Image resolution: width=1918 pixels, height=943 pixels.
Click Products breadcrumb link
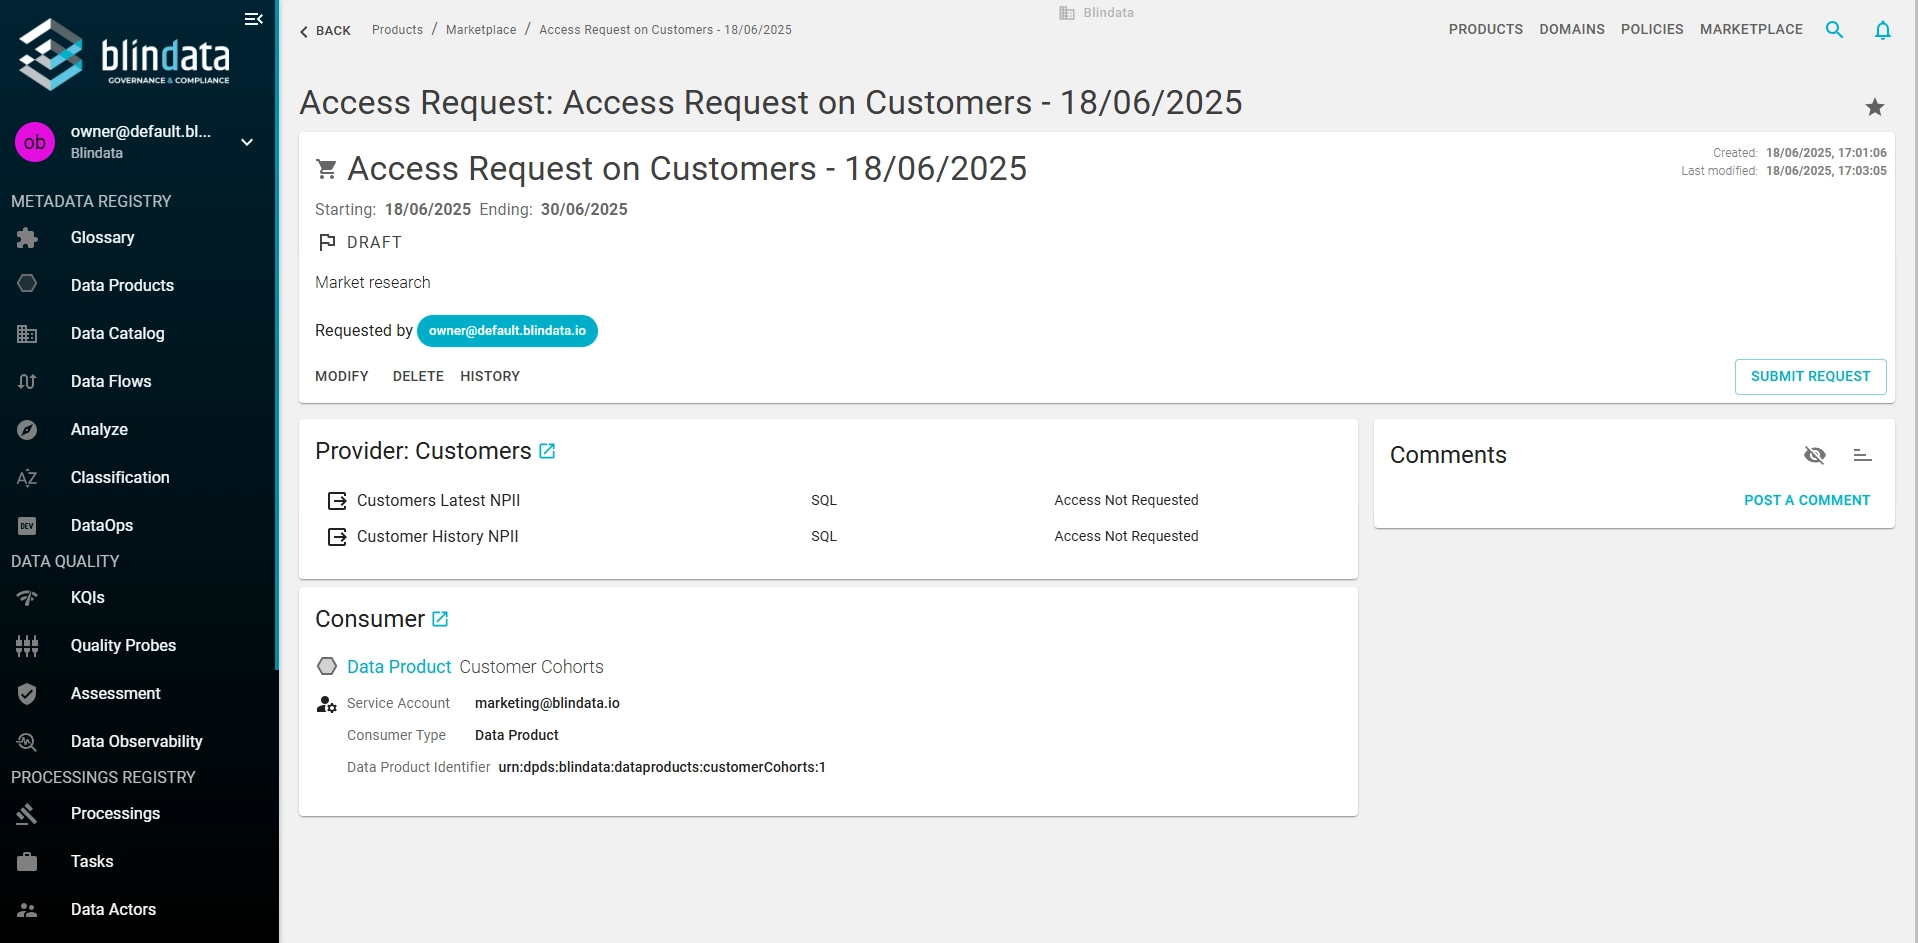point(397,30)
